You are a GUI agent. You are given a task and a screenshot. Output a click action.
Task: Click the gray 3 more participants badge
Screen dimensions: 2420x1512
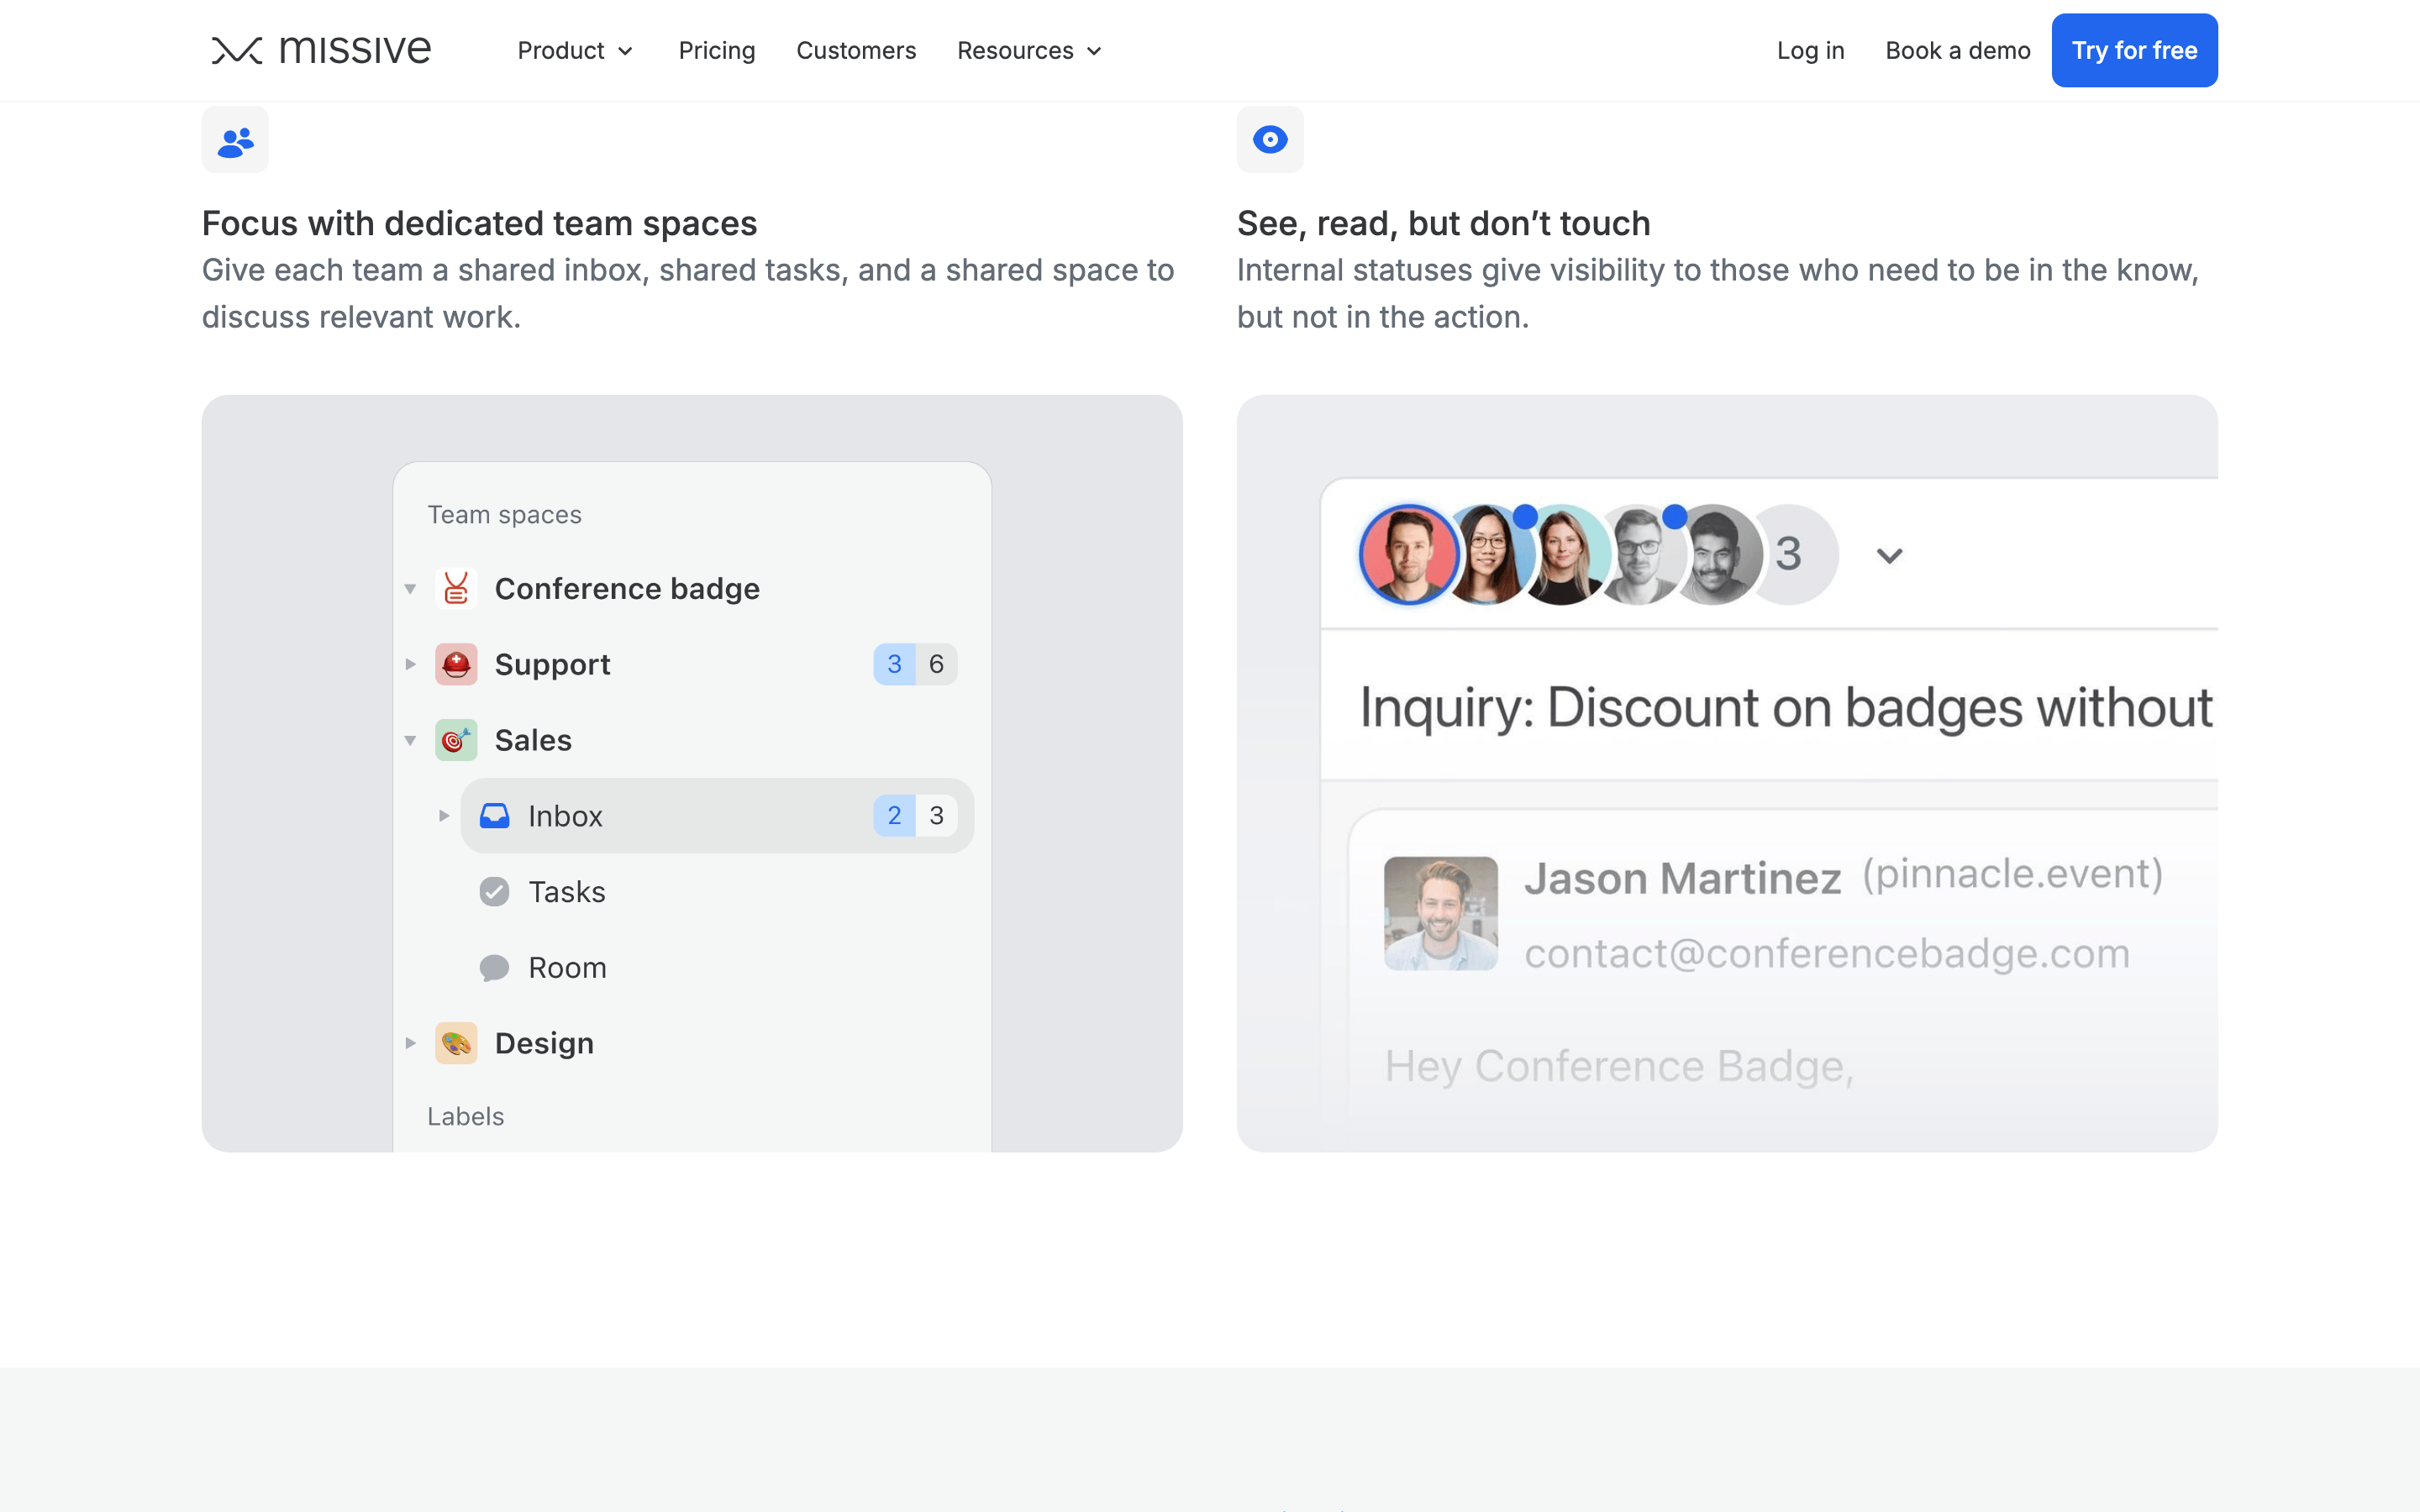click(1794, 555)
